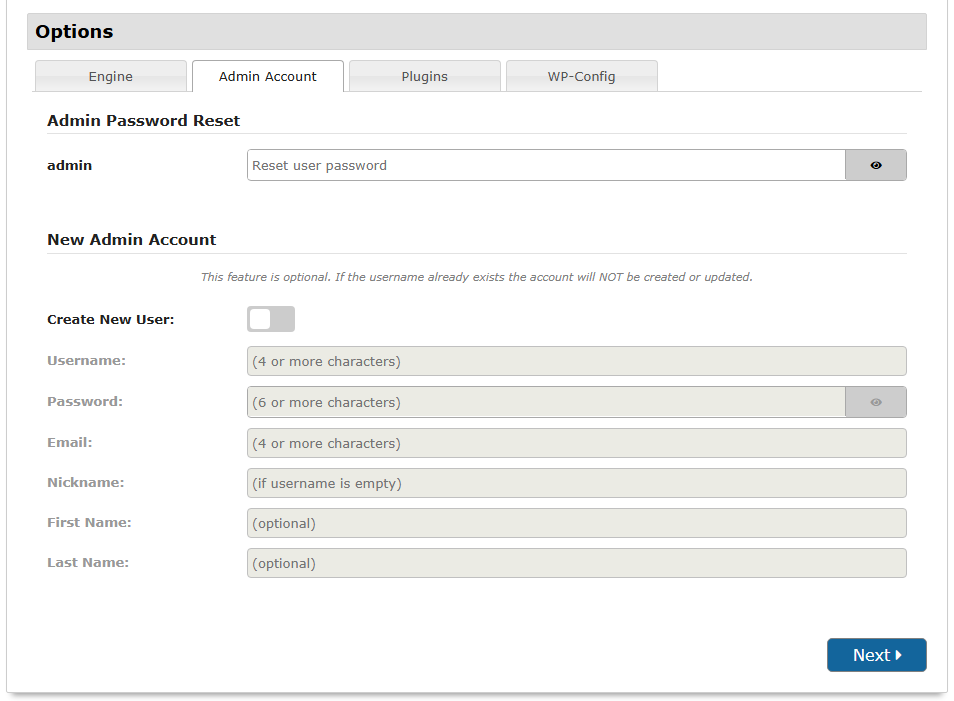
Task: Click the New Admin Account heading
Action: pos(131,240)
